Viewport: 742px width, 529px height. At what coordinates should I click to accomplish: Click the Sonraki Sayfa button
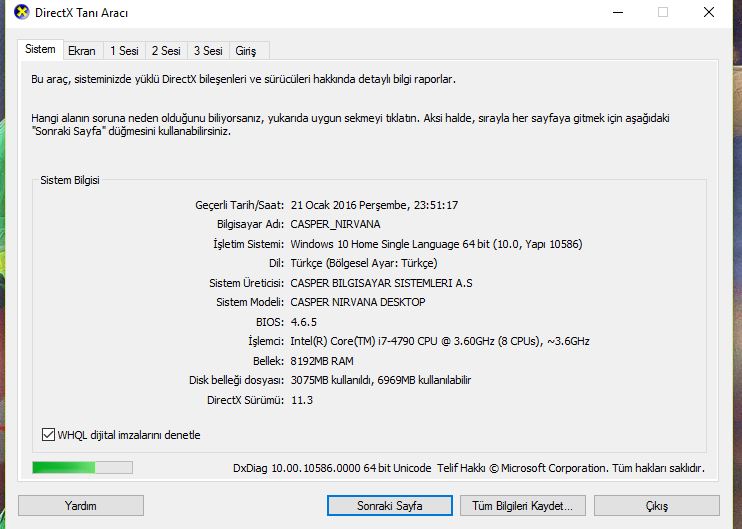click(389, 506)
